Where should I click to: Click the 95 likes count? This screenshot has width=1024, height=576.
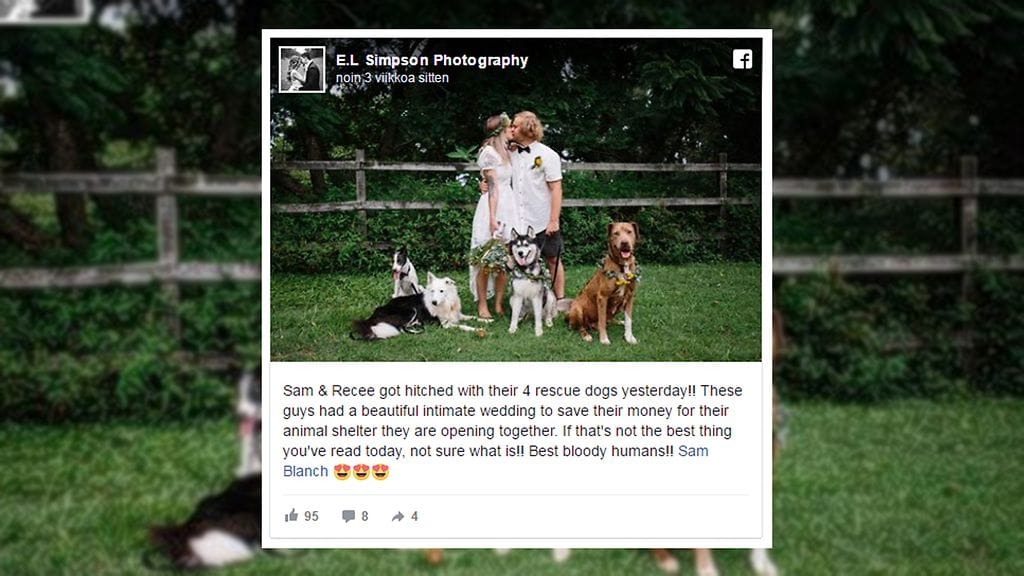(x=312, y=517)
